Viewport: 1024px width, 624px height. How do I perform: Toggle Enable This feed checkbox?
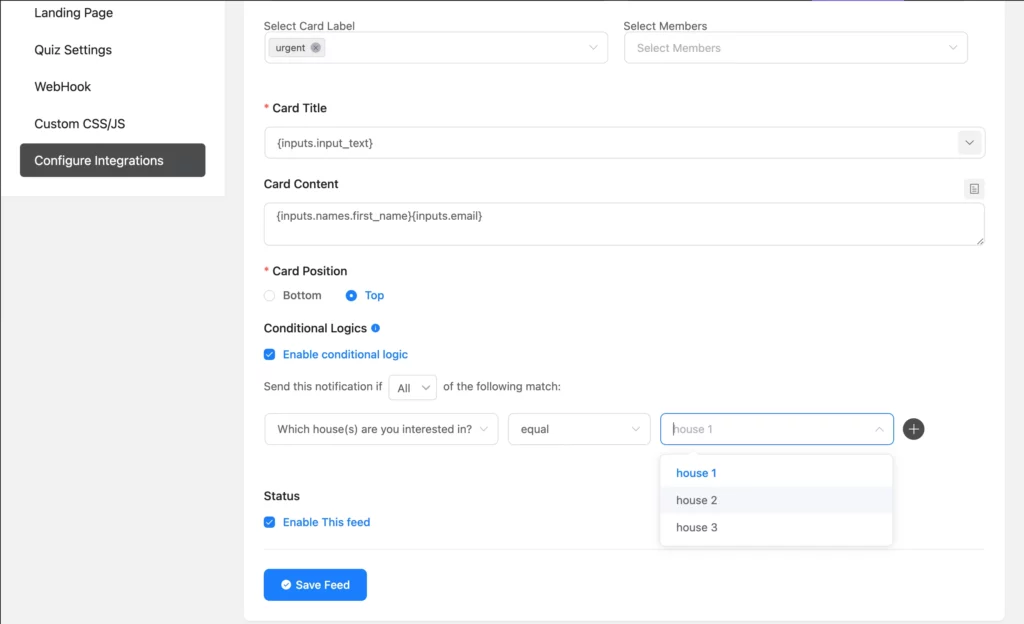point(269,522)
